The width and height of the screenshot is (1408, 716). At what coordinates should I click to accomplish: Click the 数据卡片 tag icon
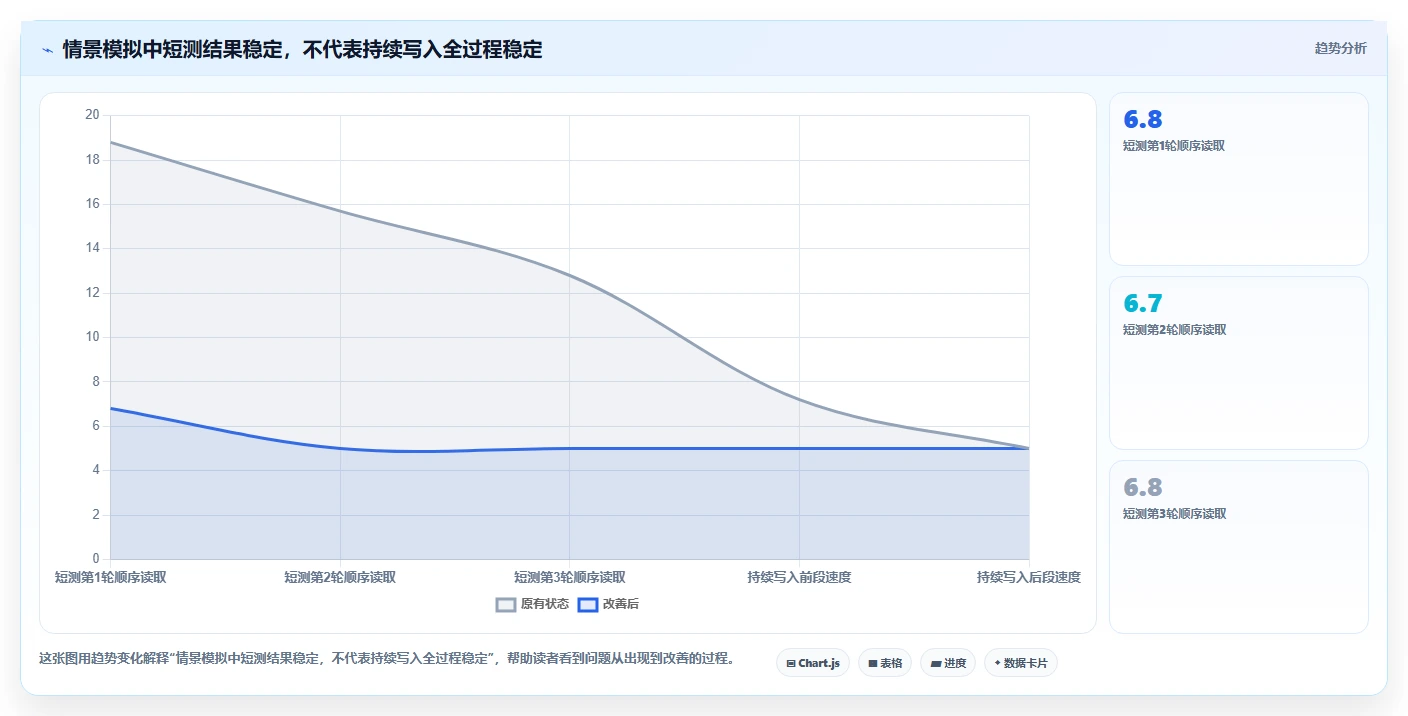[998, 663]
